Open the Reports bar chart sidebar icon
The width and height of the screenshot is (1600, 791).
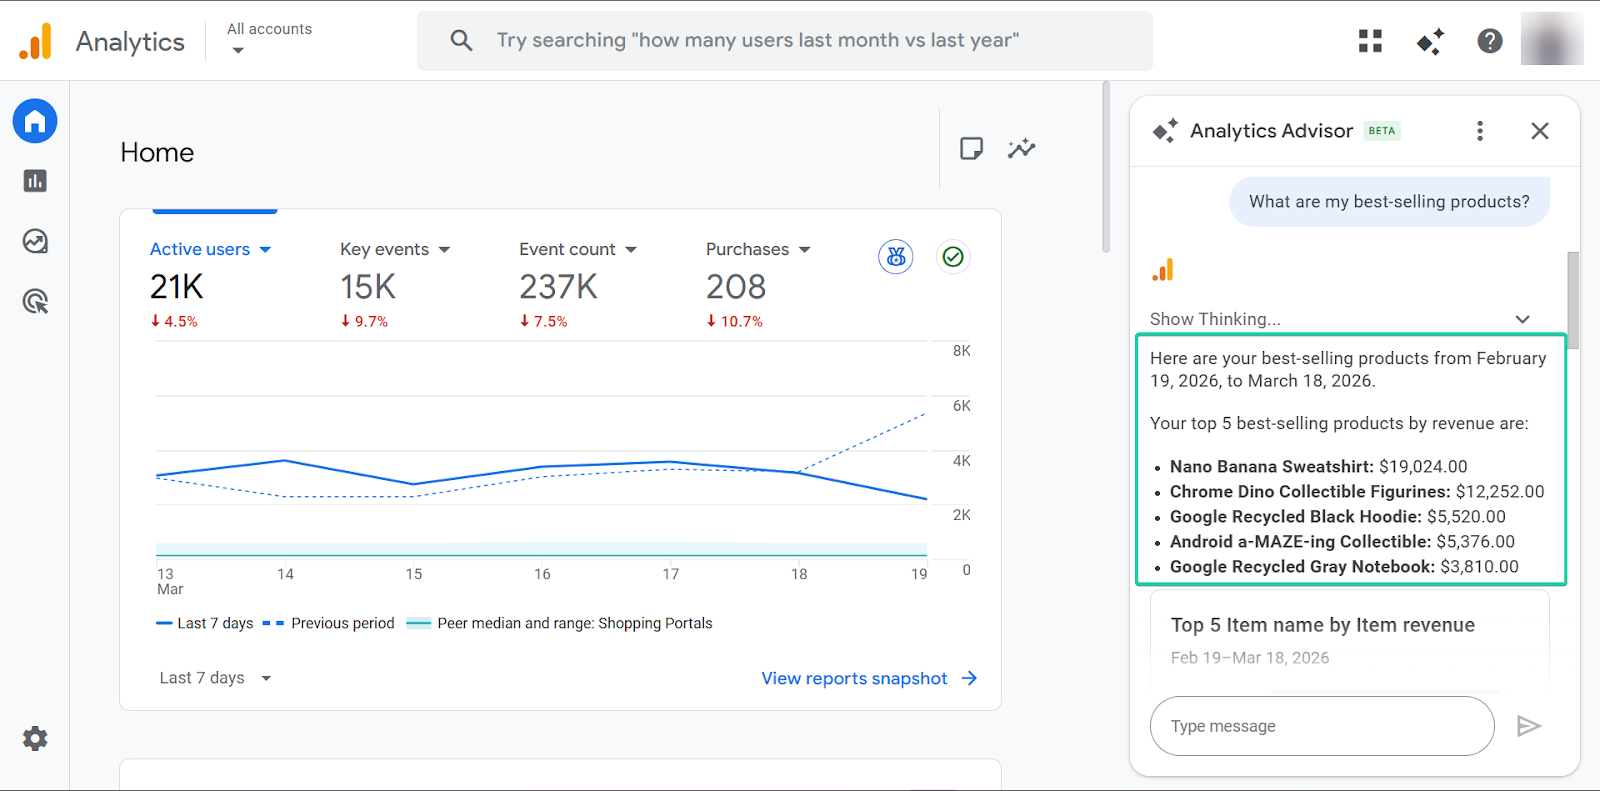pyautogui.click(x=35, y=181)
